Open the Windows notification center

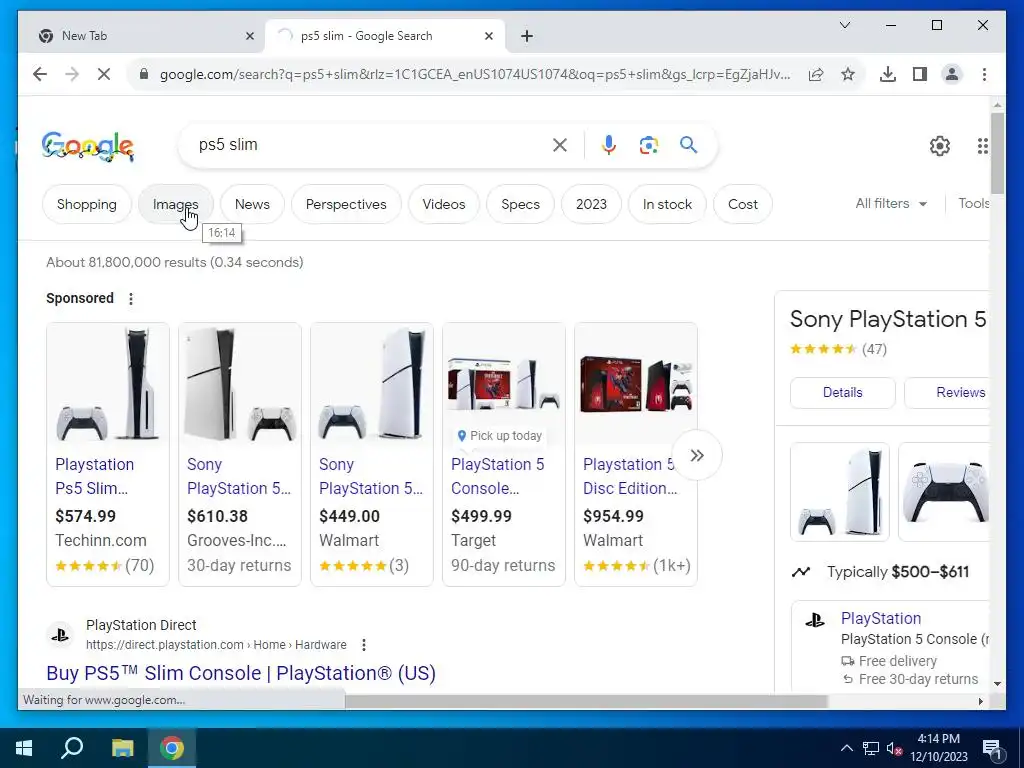pyautogui.click(x=992, y=748)
